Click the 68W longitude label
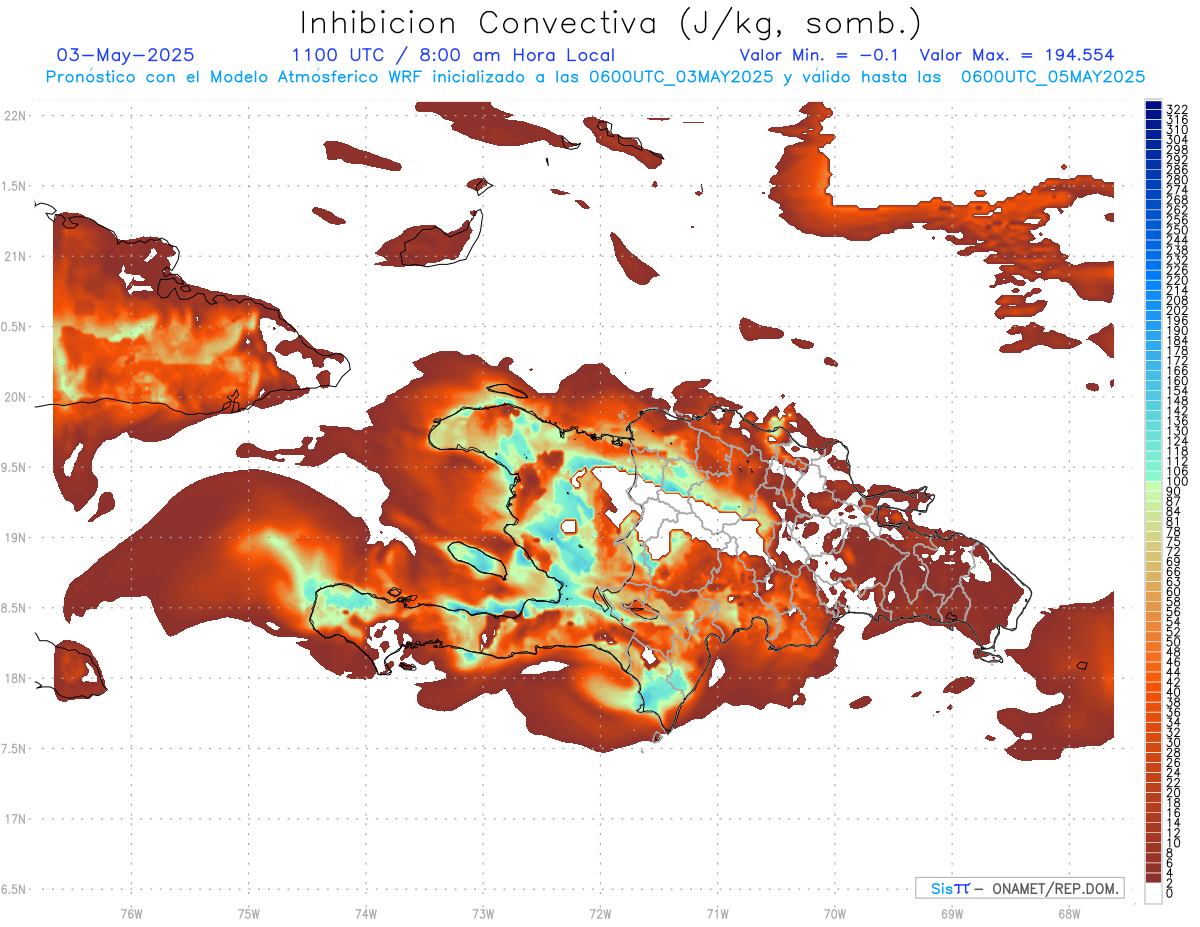This screenshot has height=927, width=1200. [x=1068, y=913]
